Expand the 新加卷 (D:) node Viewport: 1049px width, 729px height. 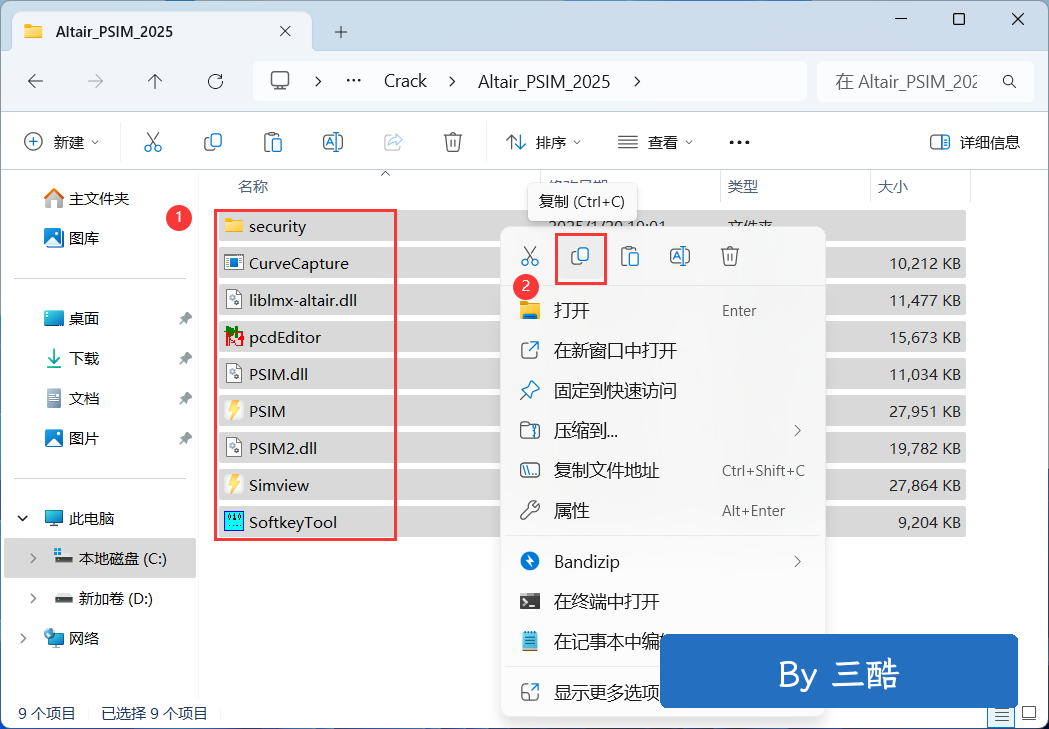tap(33, 599)
